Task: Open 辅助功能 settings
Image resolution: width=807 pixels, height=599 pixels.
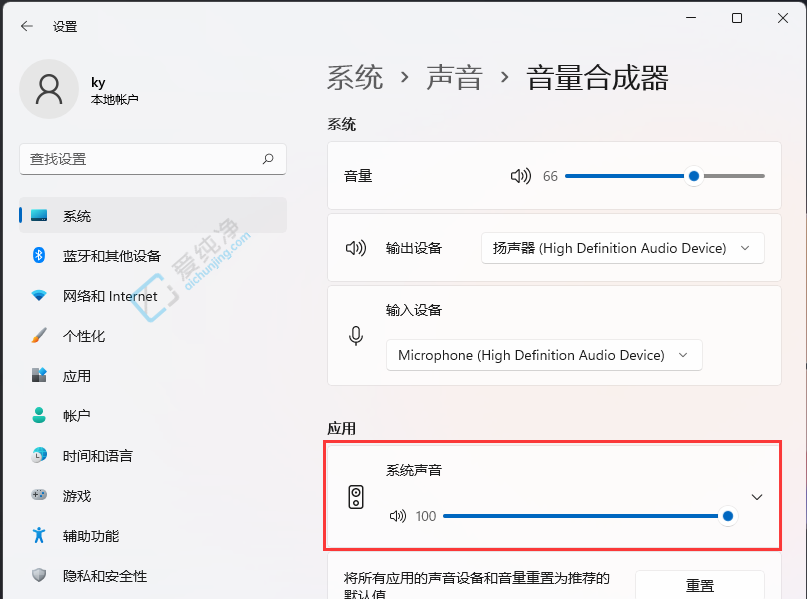Action: click(x=153, y=535)
